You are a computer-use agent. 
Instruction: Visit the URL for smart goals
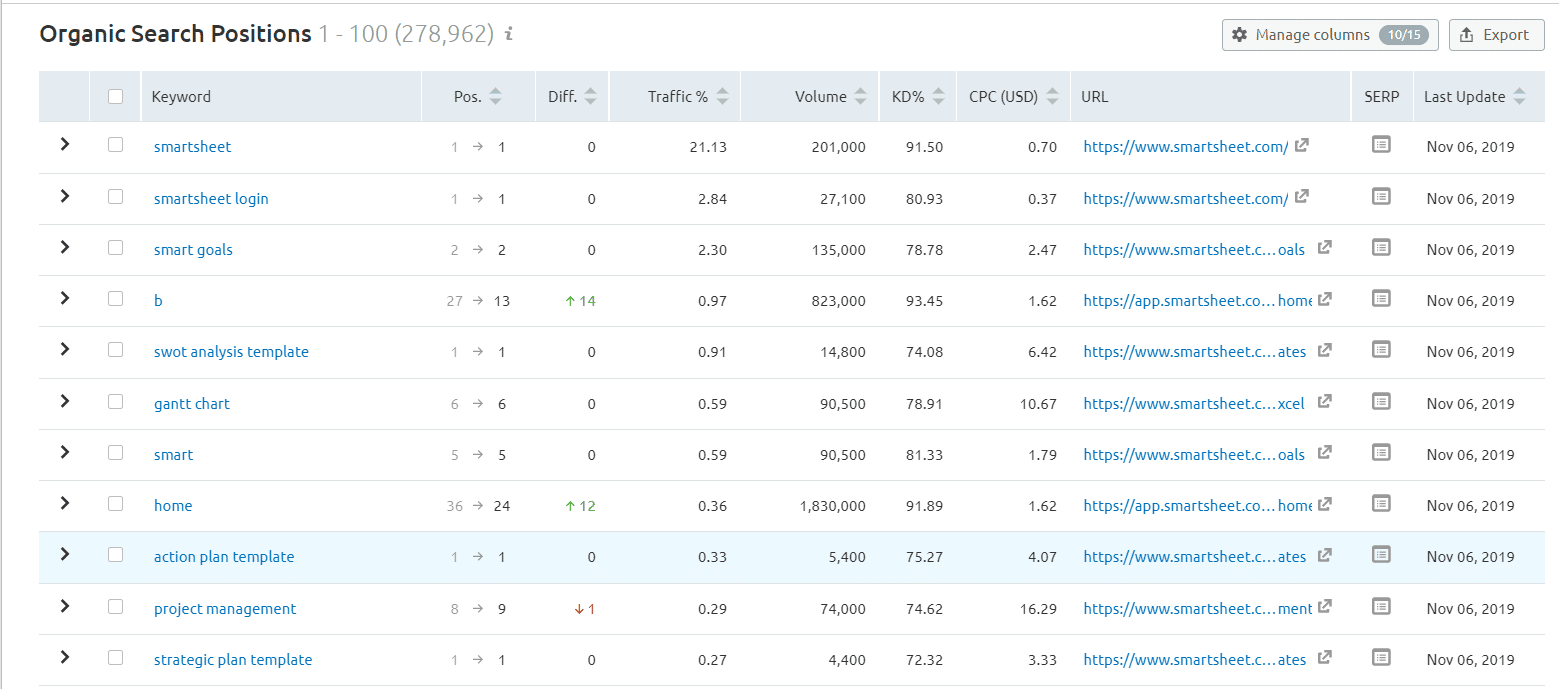1194,250
